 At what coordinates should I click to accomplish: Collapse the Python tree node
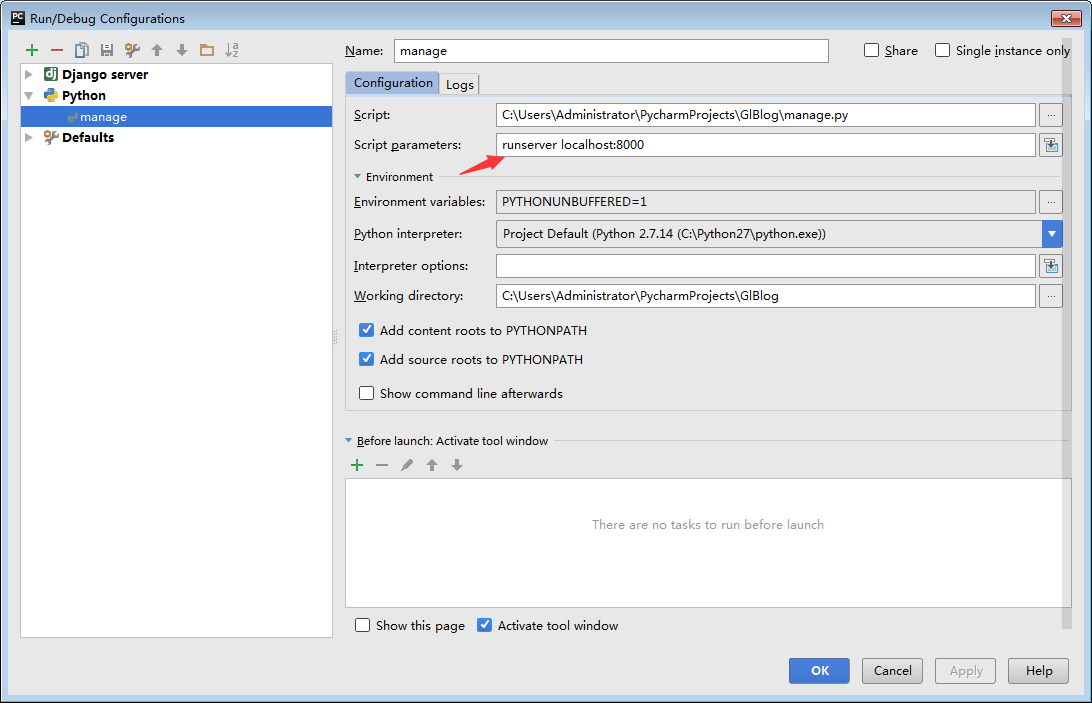[29, 95]
